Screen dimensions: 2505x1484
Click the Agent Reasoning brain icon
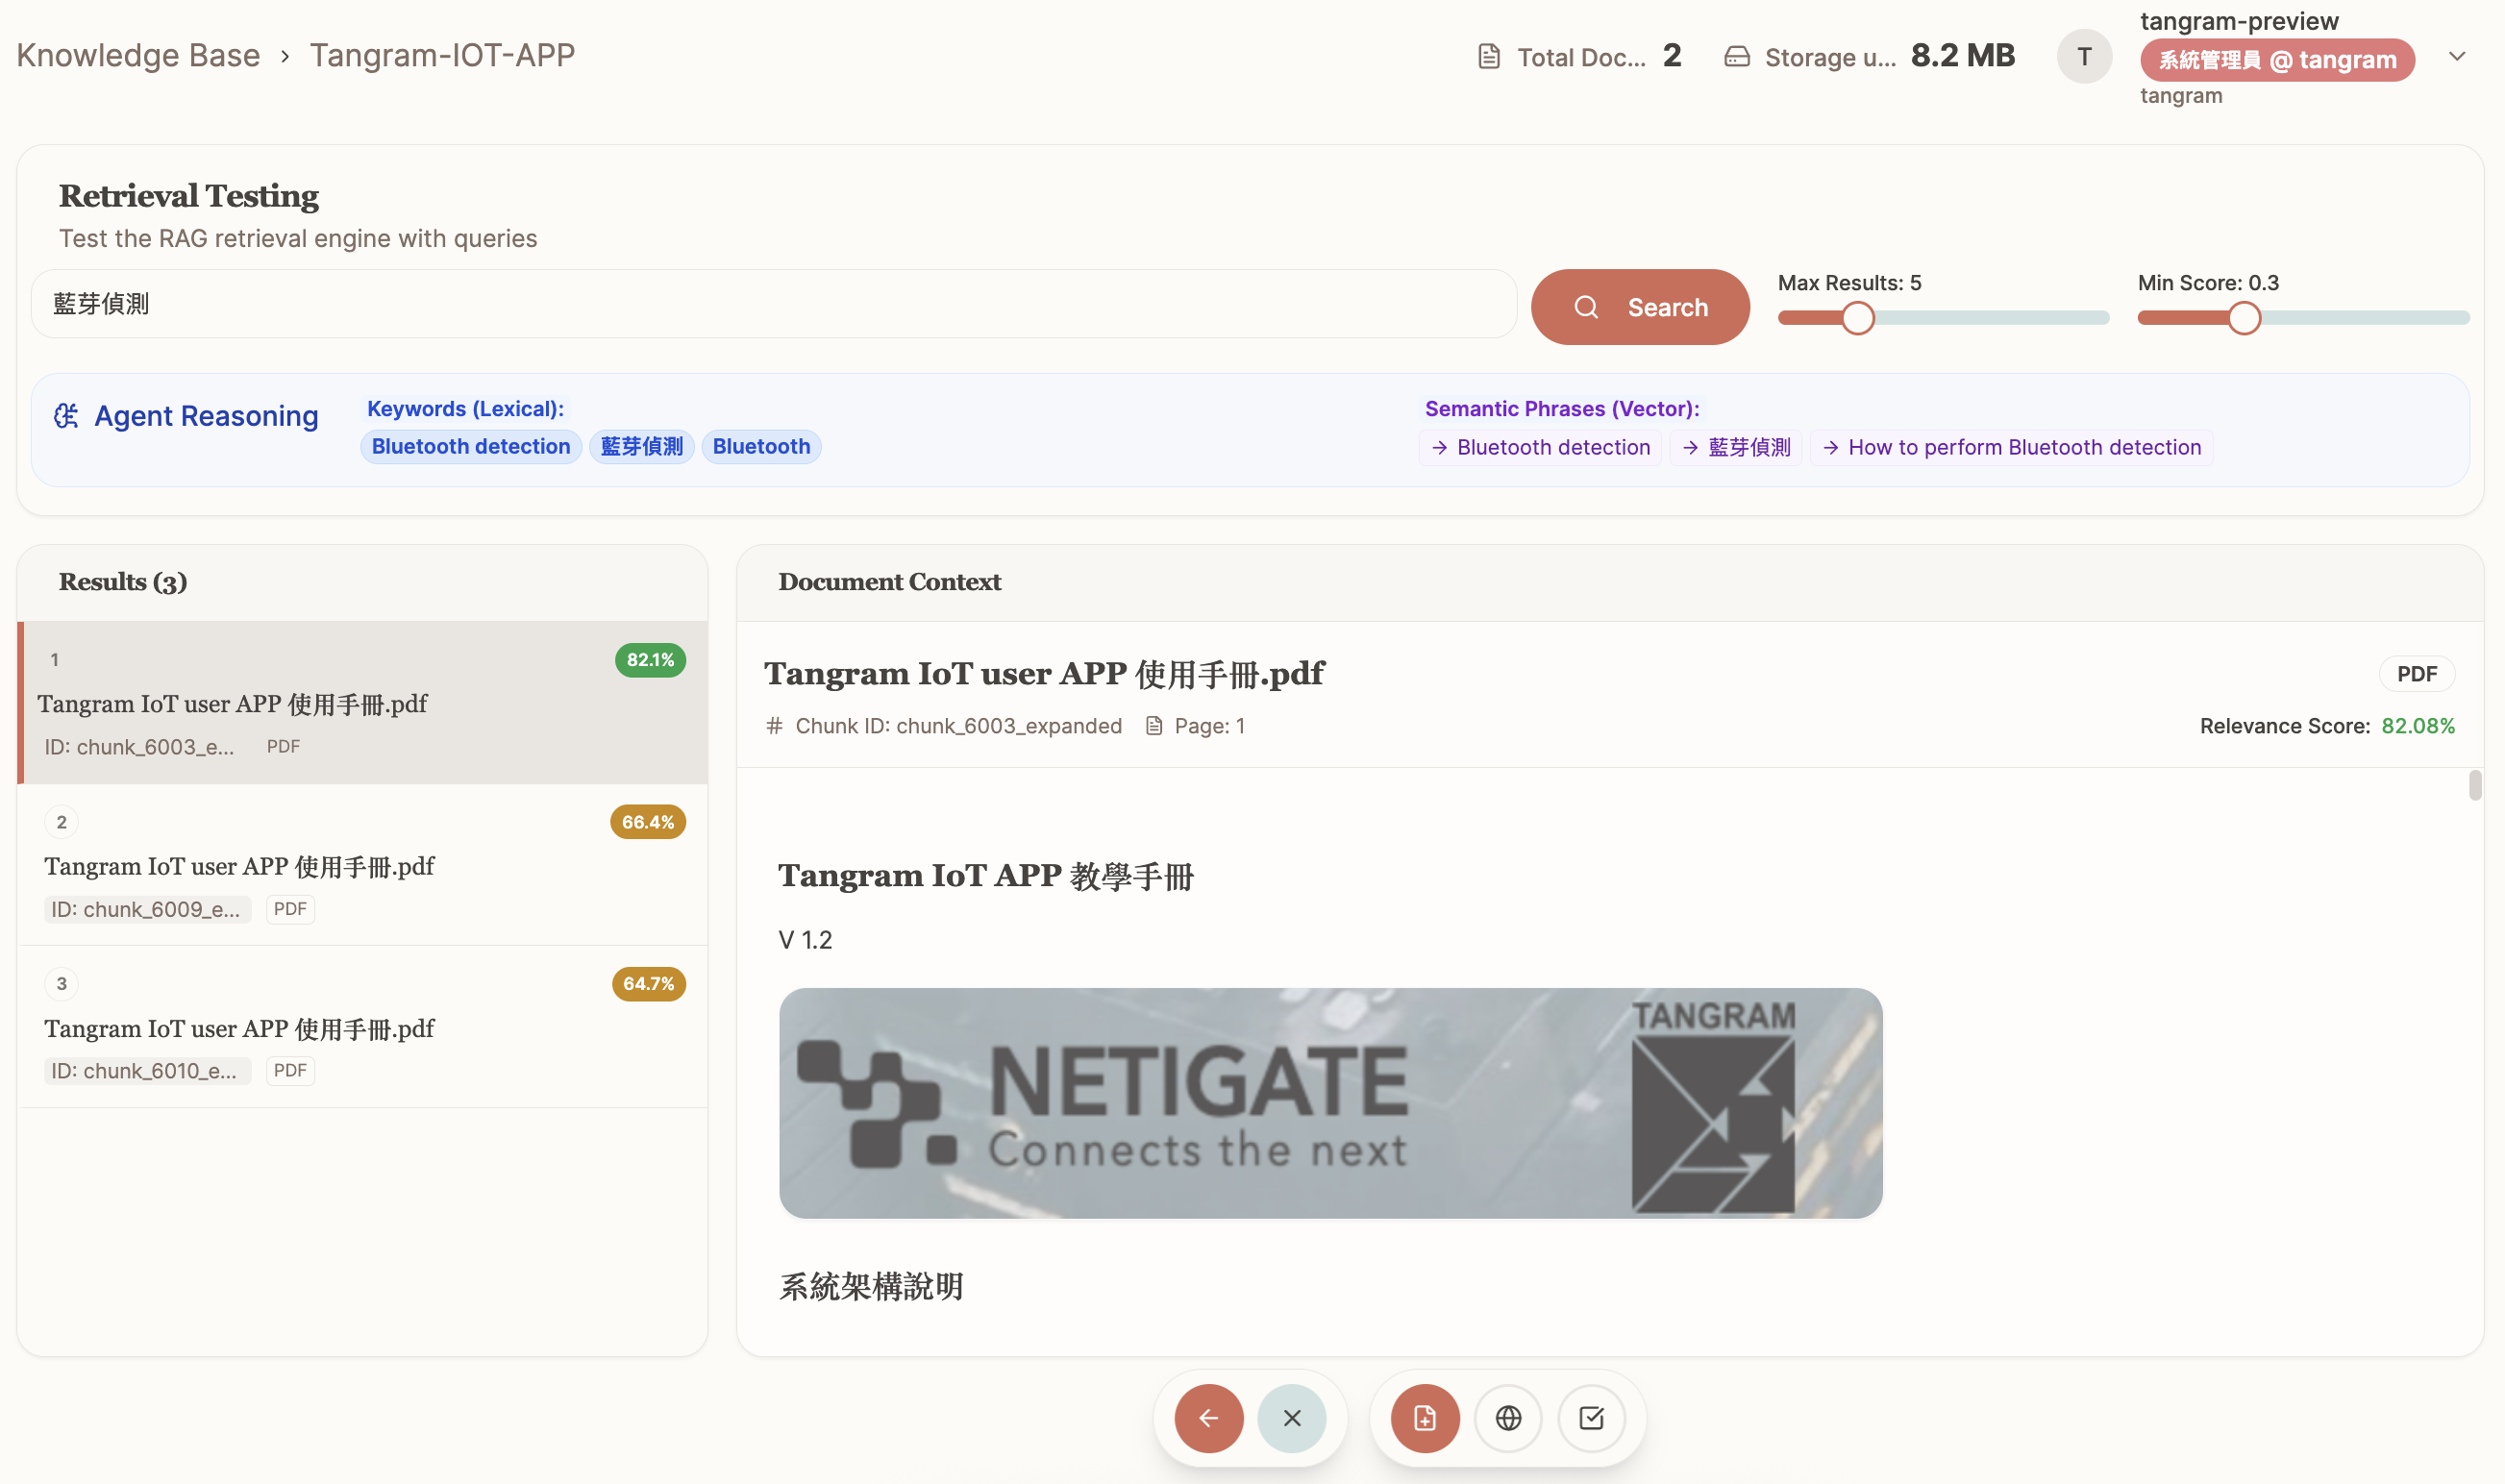(x=66, y=416)
